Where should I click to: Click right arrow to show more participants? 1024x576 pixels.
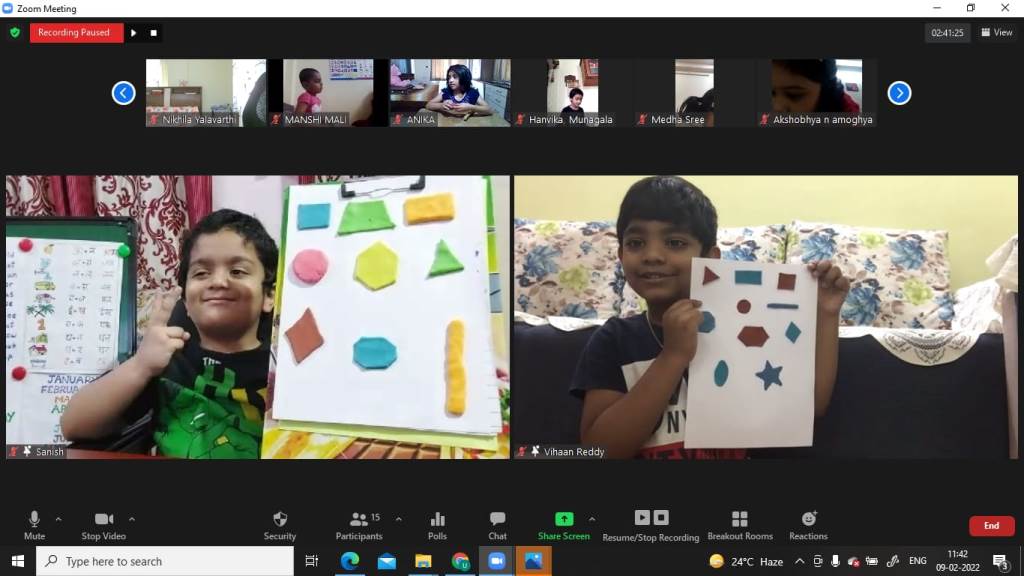coord(899,93)
